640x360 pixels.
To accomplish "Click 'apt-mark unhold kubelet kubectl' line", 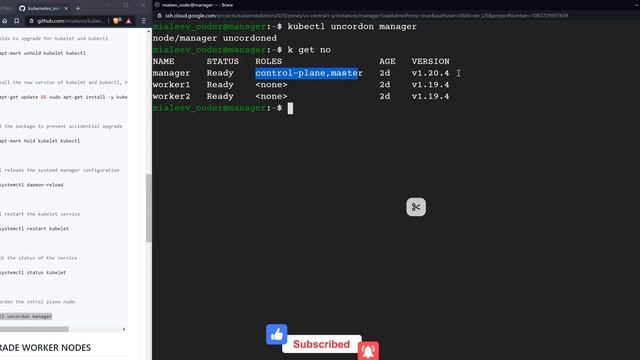I will click(43, 53).
